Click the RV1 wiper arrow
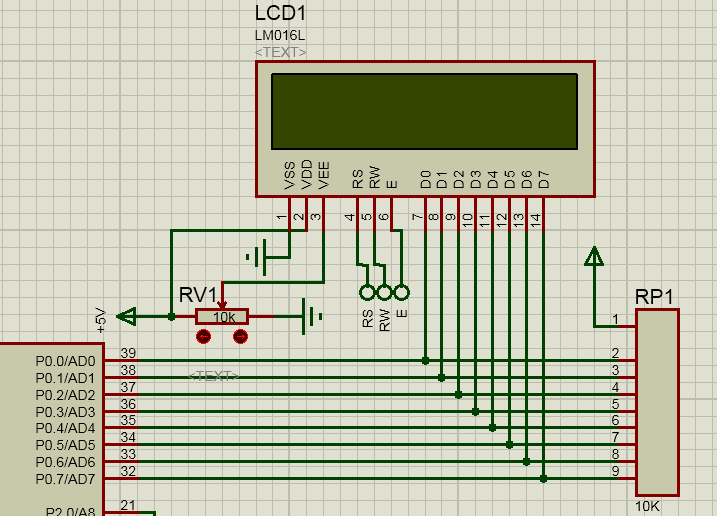 click(x=222, y=304)
